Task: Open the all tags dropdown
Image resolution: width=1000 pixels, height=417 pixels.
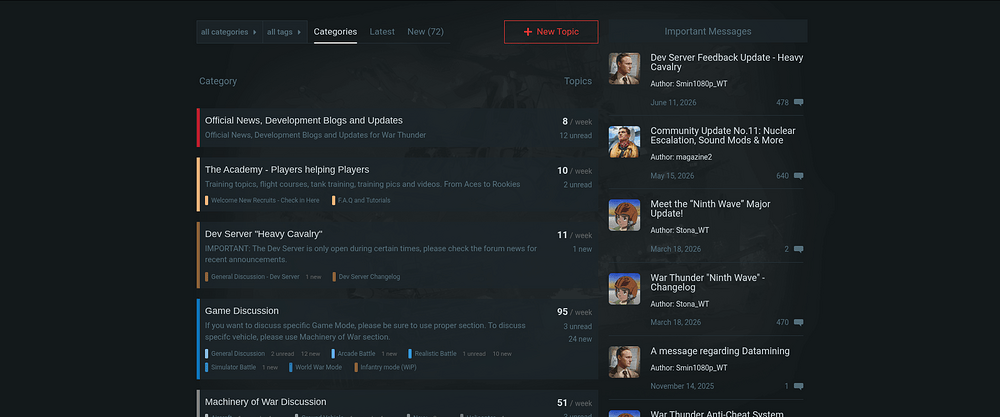Action: pyautogui.click(x=284, y=32)
